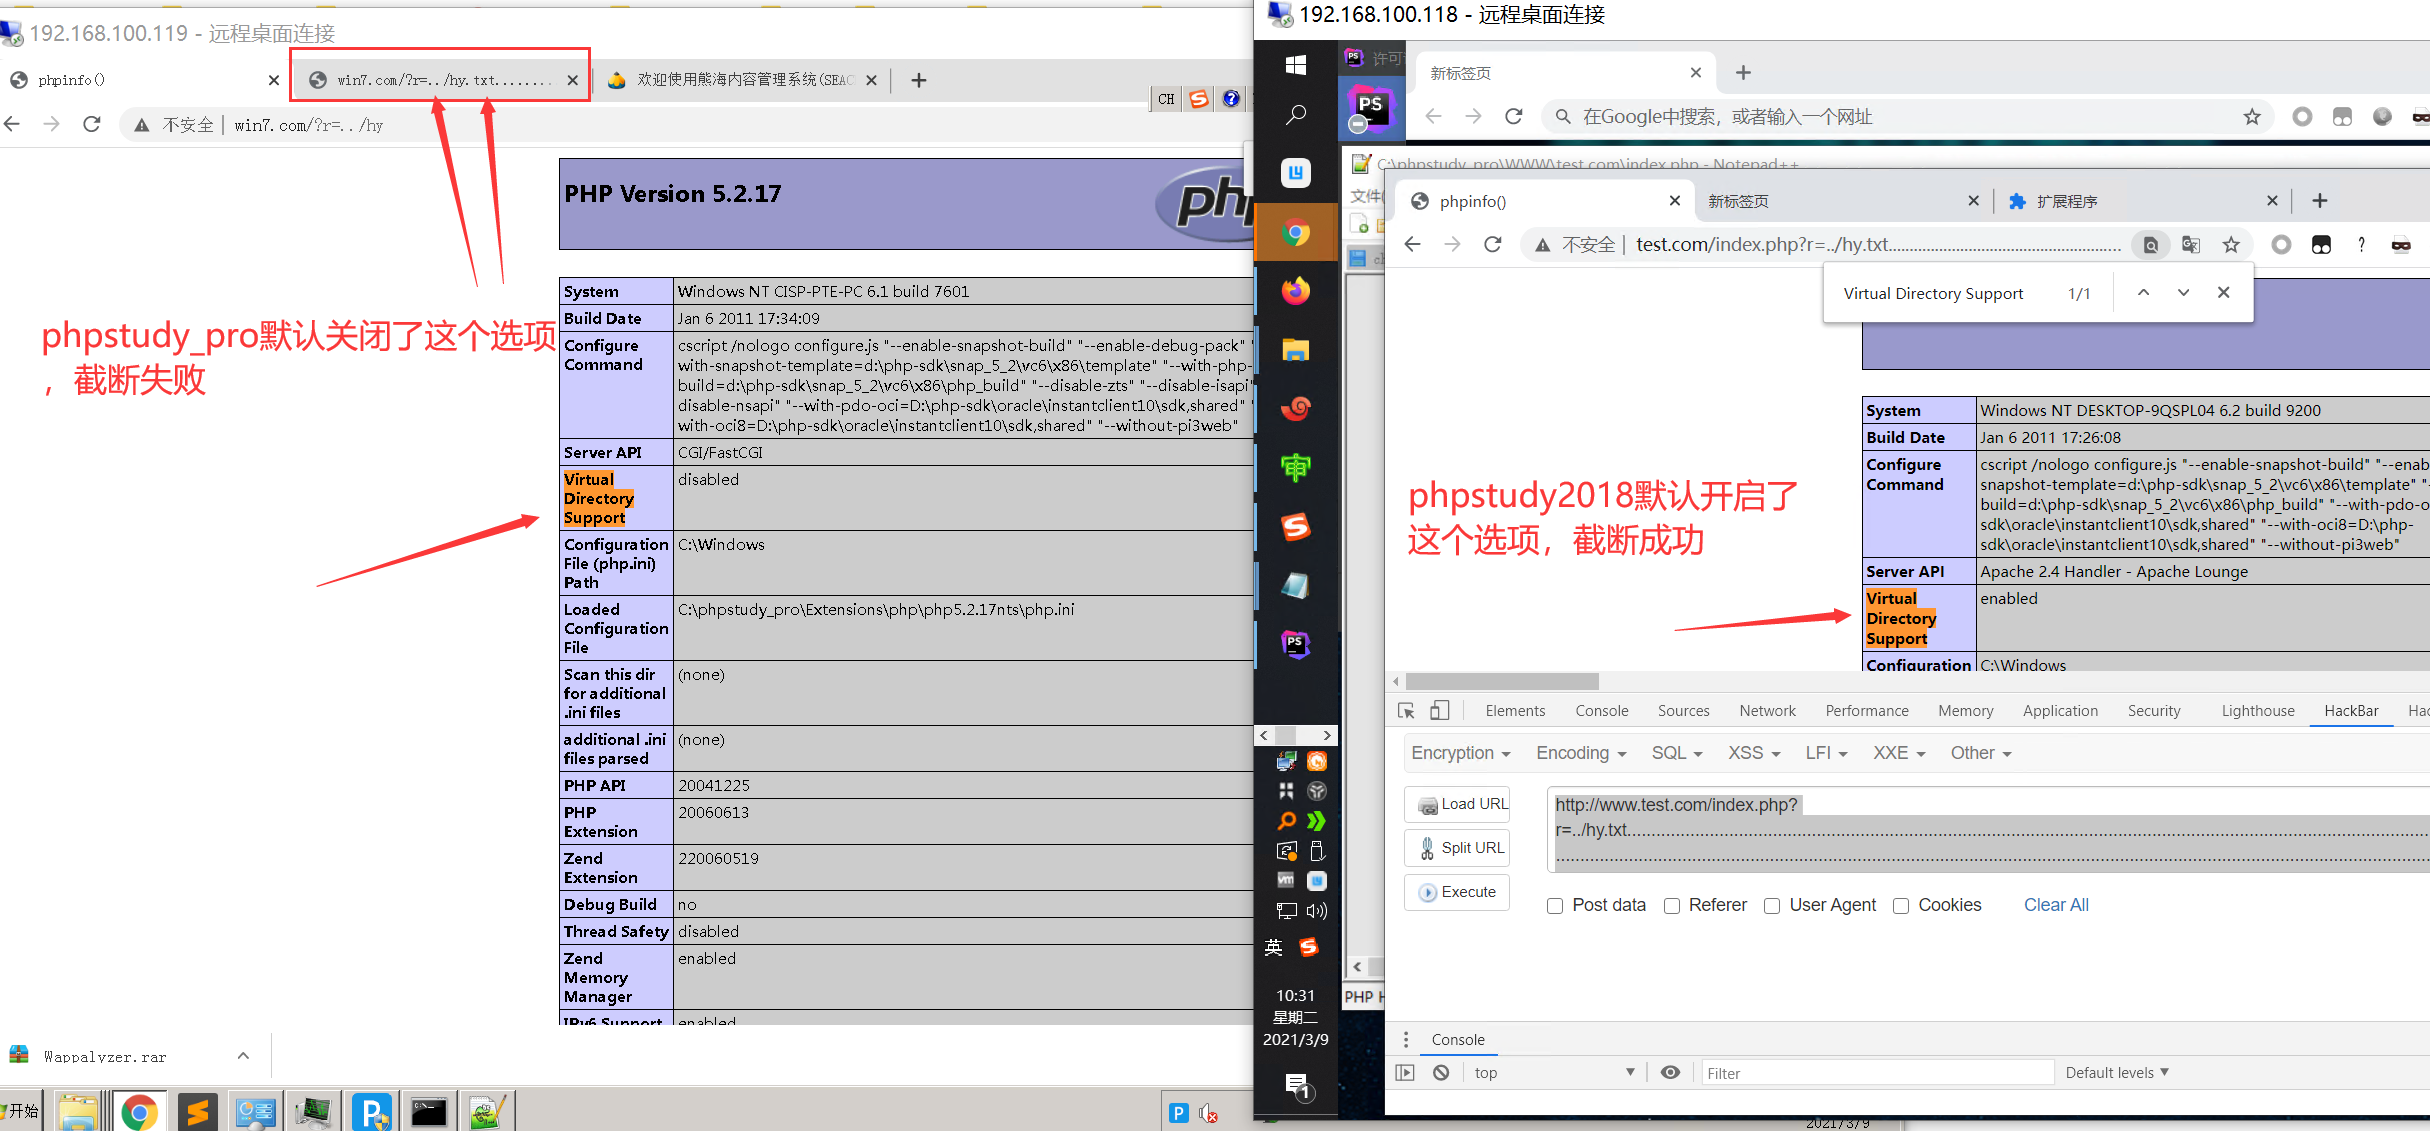Launch PhpStorm from the taskbar
Viewport: 2430px width, 1131px height.
coord(1296,644)
